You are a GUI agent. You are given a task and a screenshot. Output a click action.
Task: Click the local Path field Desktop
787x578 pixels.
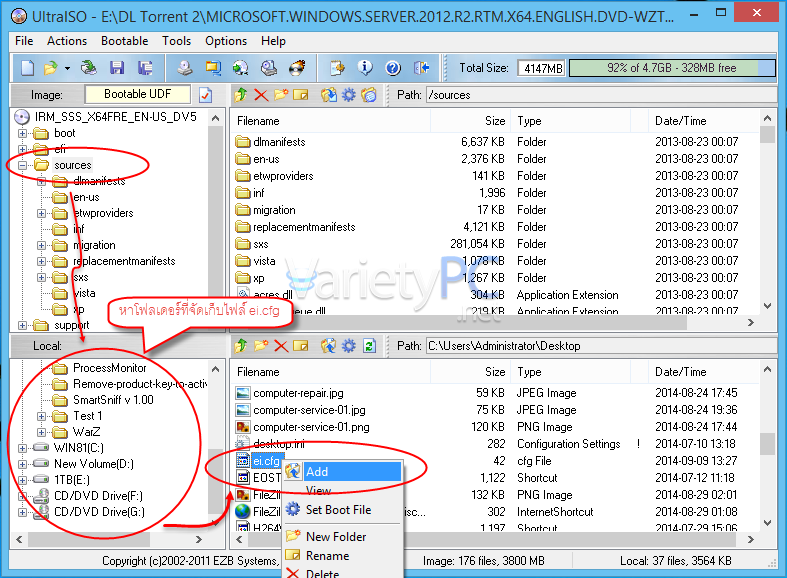[601, 346]
